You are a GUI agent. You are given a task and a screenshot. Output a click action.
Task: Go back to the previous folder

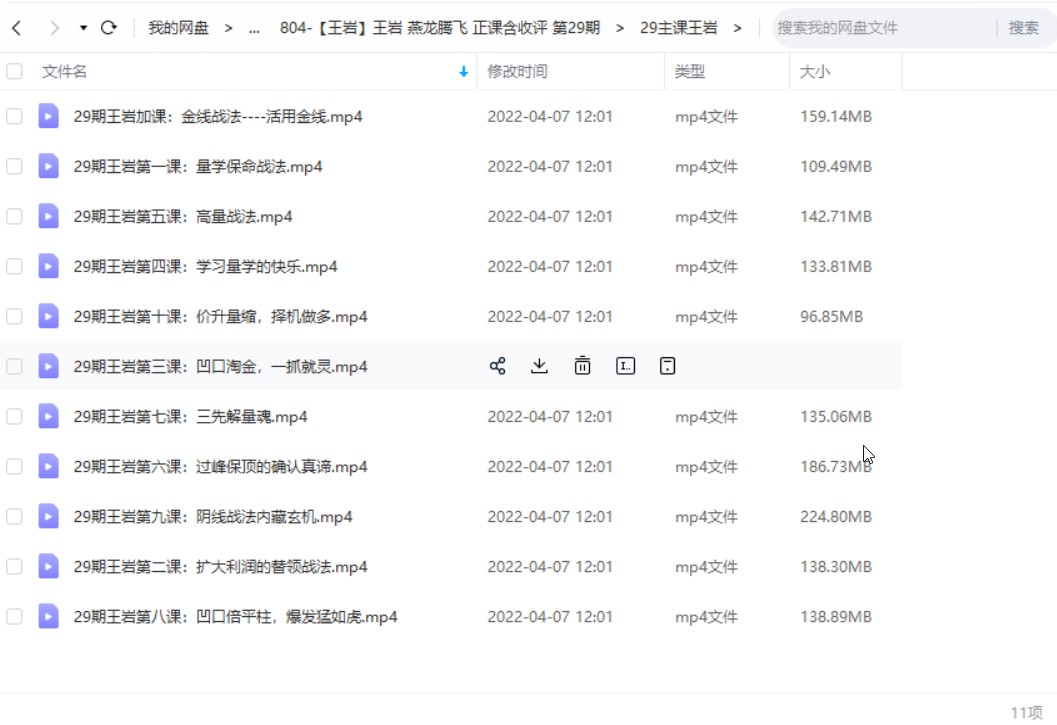click(x=17, y=28)
